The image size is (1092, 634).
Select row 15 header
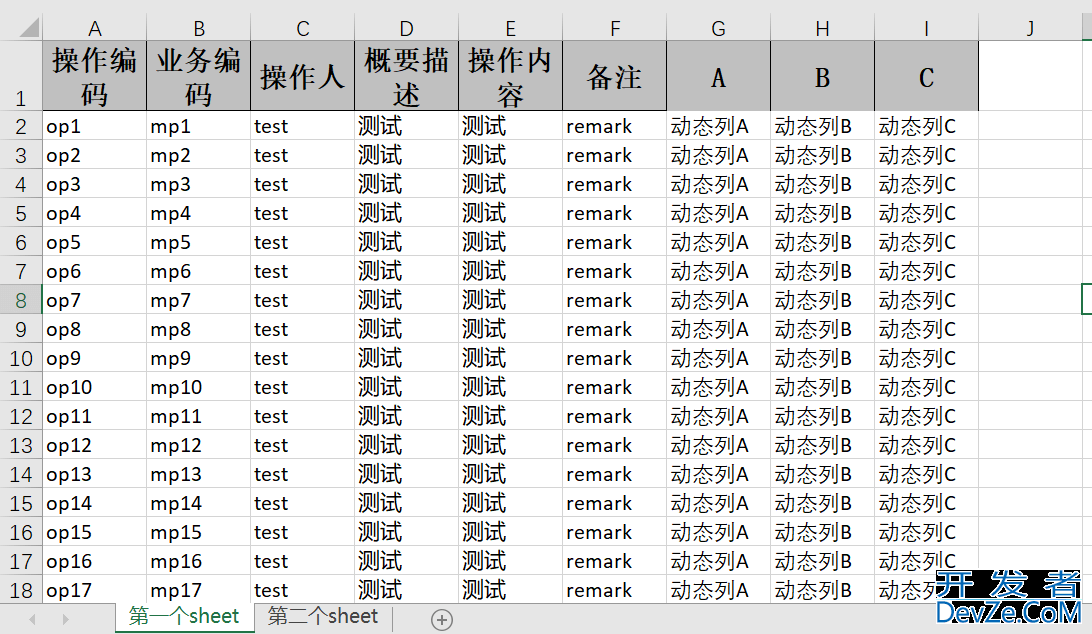pyautogui.click(x=21, y=503)
